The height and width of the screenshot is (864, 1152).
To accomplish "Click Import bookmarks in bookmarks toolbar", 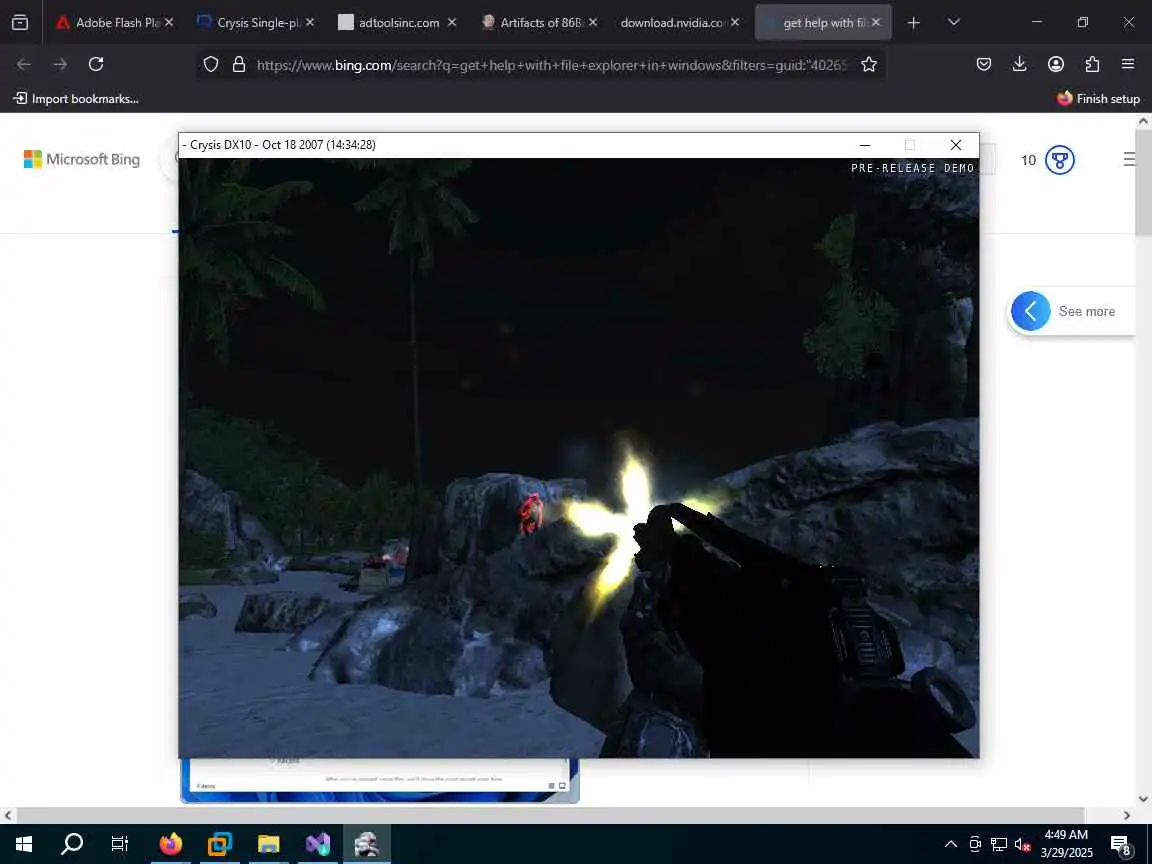I will (x=76, y=98).
